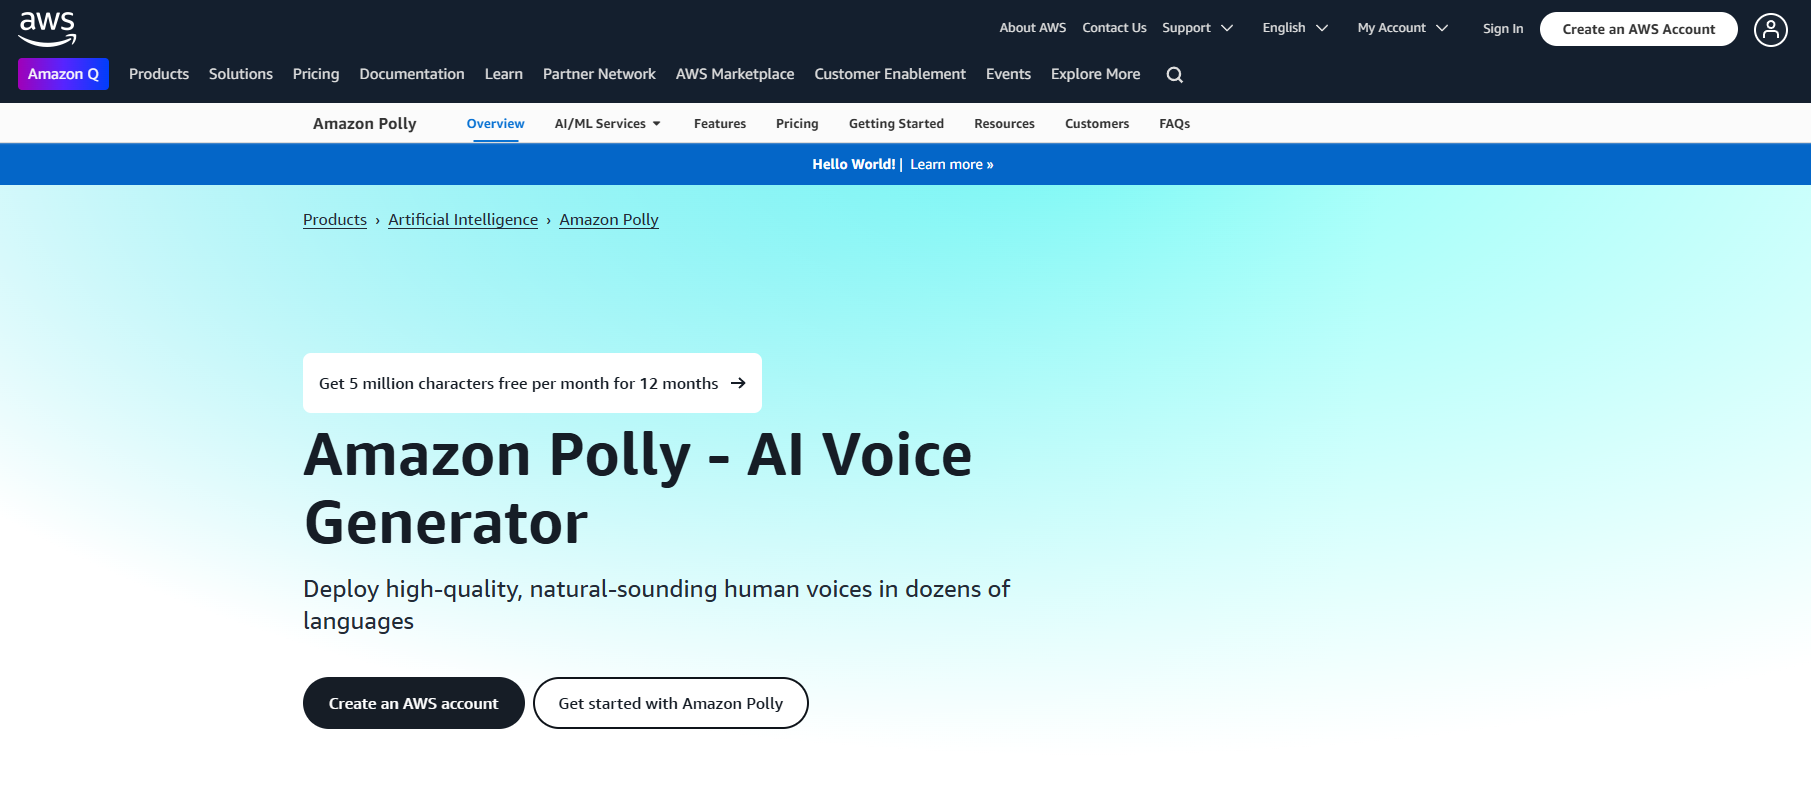The width and height of the screenshot is (1811, 785).
Task: Click the AWS logo
Action: tap(47, 28)
